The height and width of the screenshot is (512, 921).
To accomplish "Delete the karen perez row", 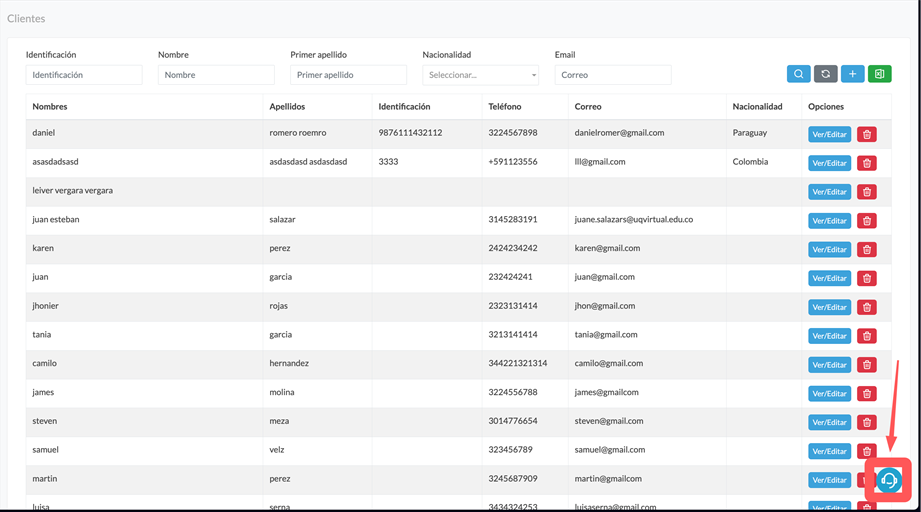I will click(866, 250).
